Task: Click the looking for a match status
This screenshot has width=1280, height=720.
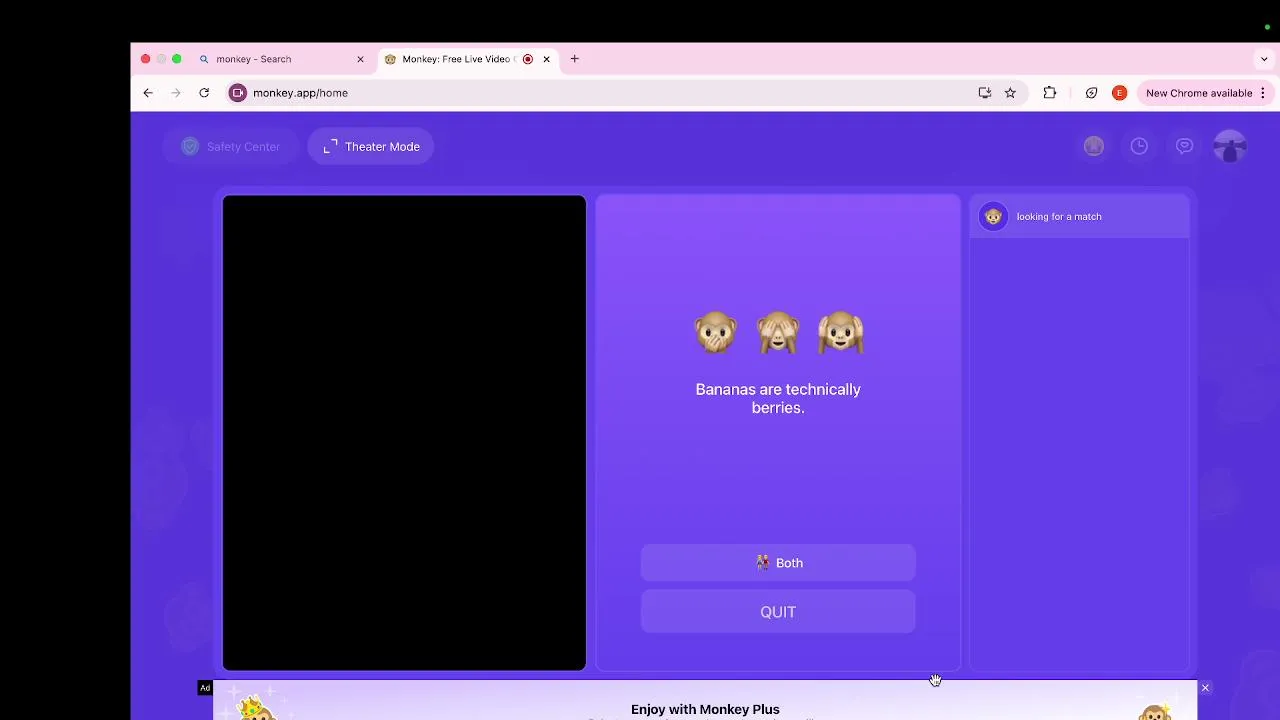Action: pyautogui.click(x=1059, y=217)
